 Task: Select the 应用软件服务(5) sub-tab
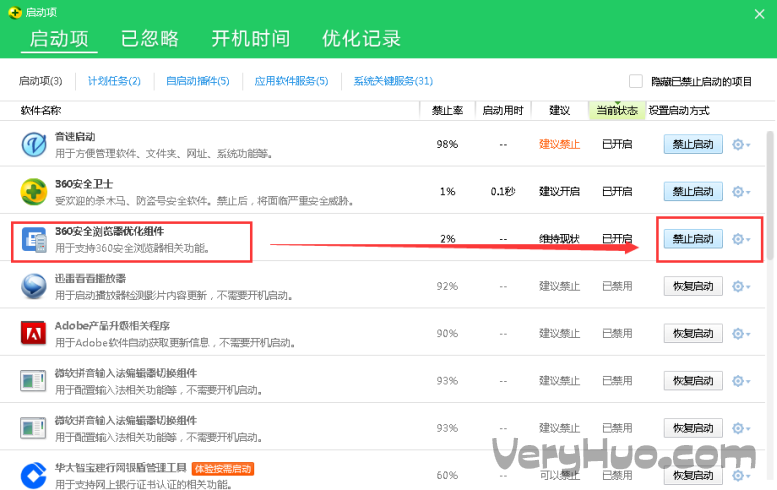[x=291, y=81]
